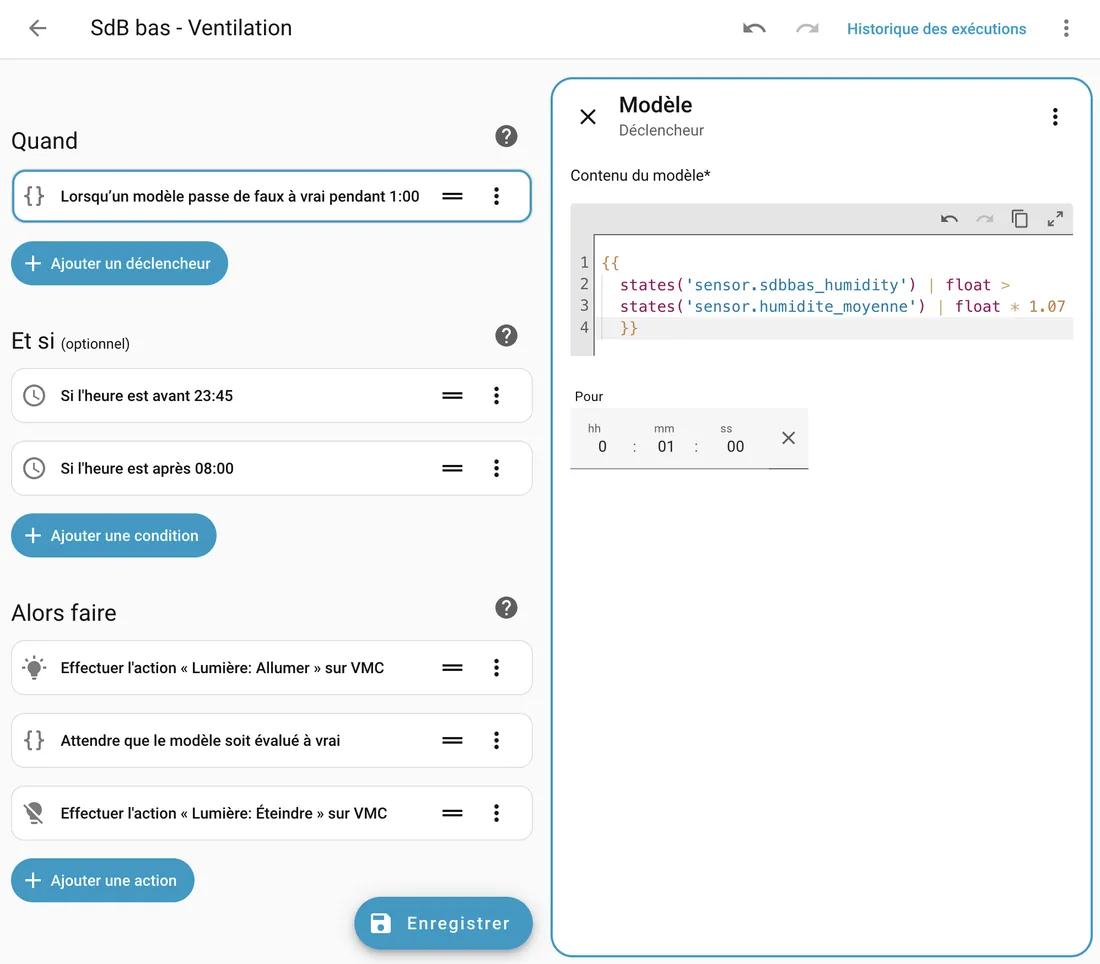This screenshot has width=1100, height=964.
Task: Click the clock icon of après 08:00 condition
Action: click(x=34, y=468)
